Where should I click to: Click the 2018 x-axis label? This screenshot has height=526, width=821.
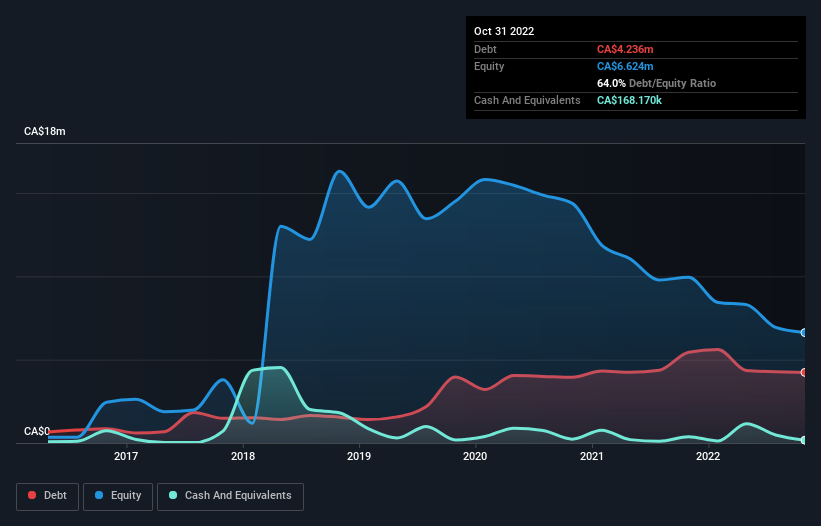(243, 456)
